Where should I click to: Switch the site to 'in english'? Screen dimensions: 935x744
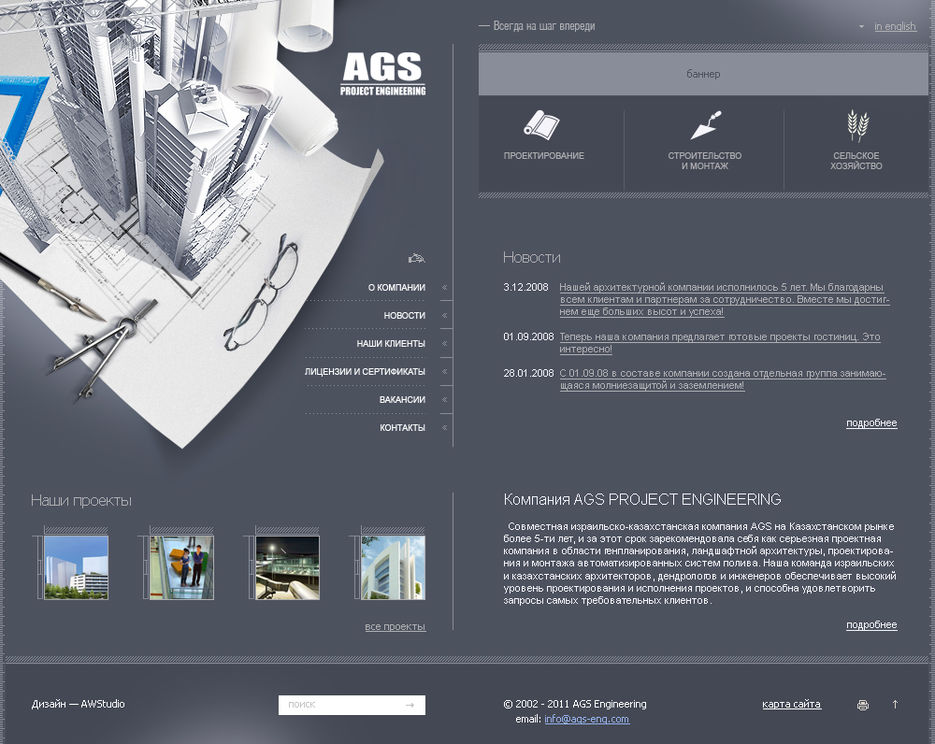point(895,26)
